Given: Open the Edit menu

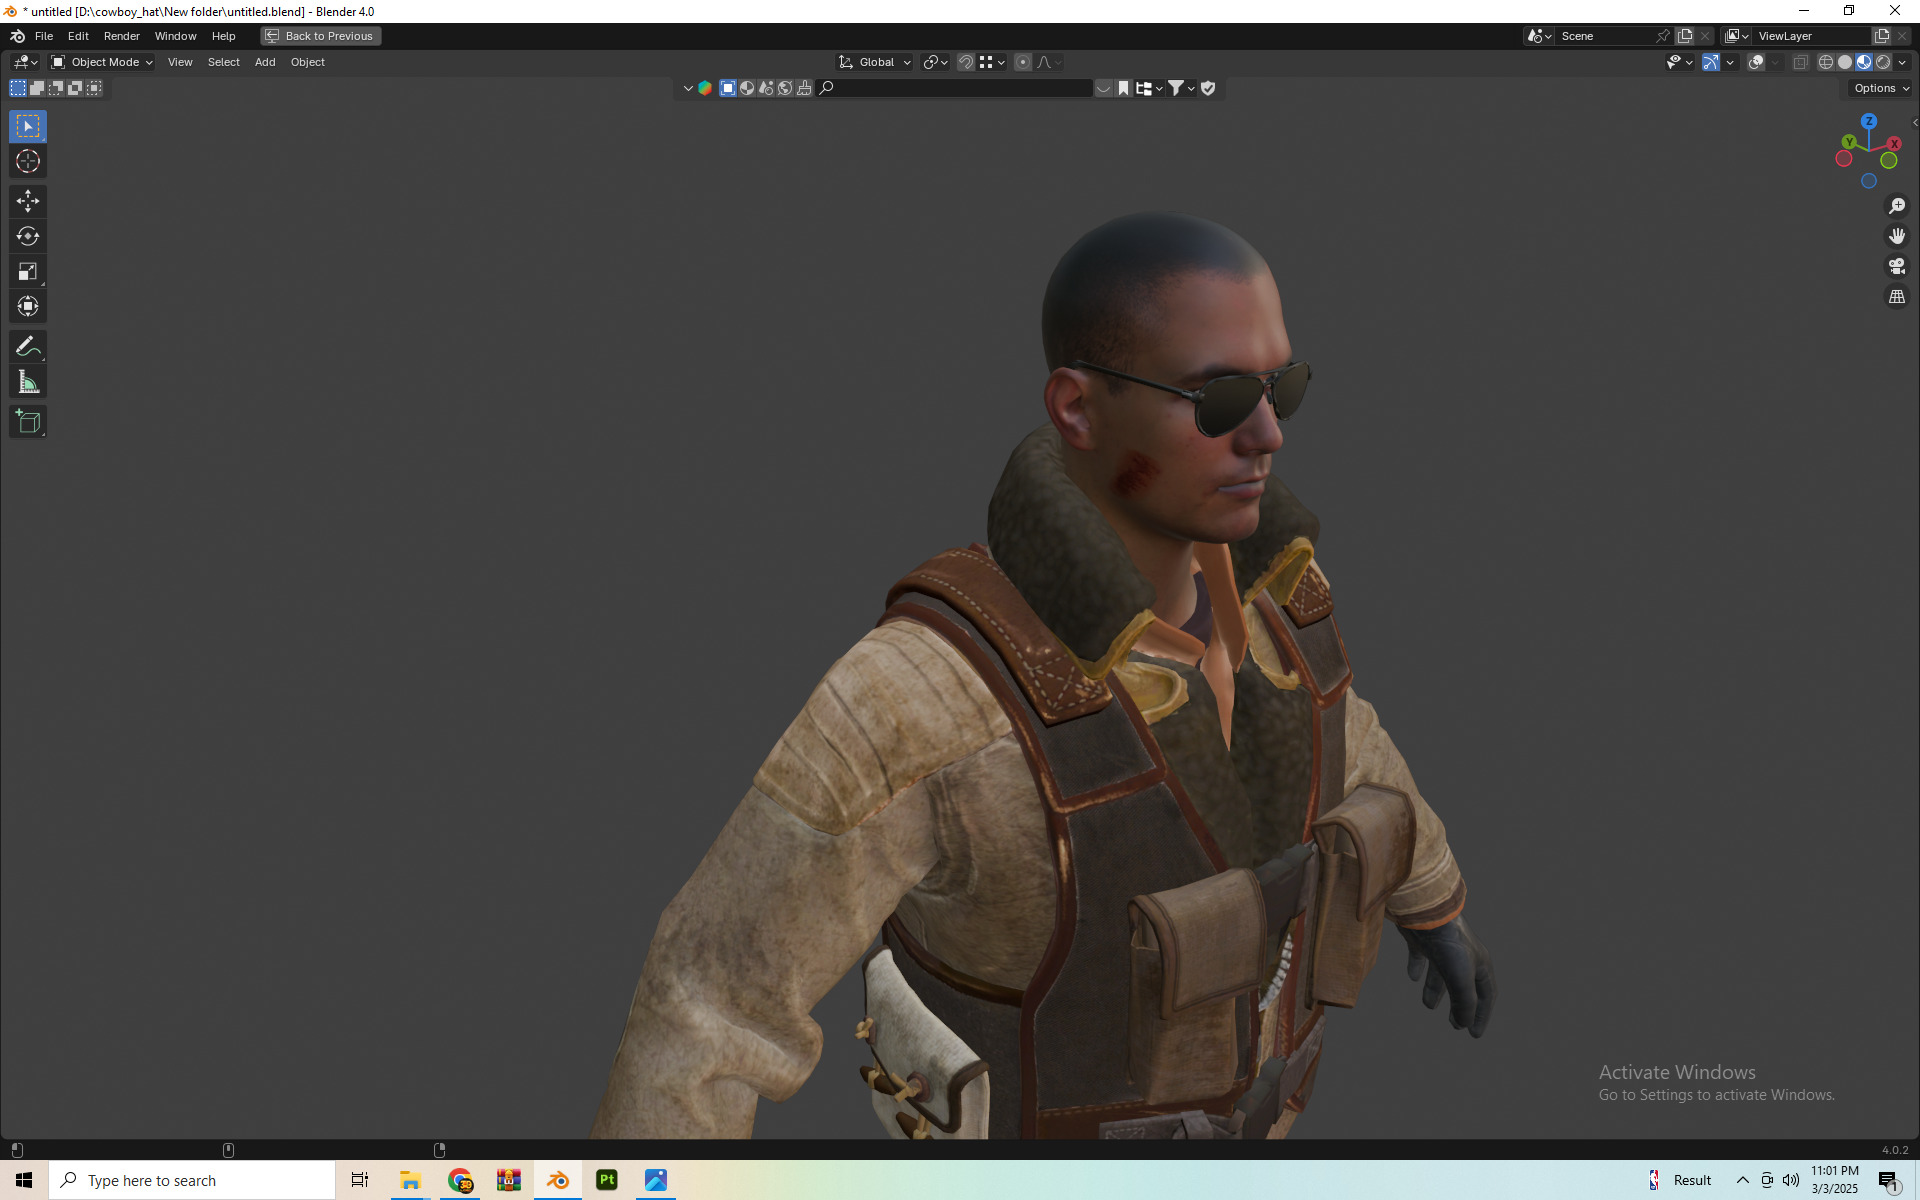Looking at the screenshot, I should pos(78,36).
